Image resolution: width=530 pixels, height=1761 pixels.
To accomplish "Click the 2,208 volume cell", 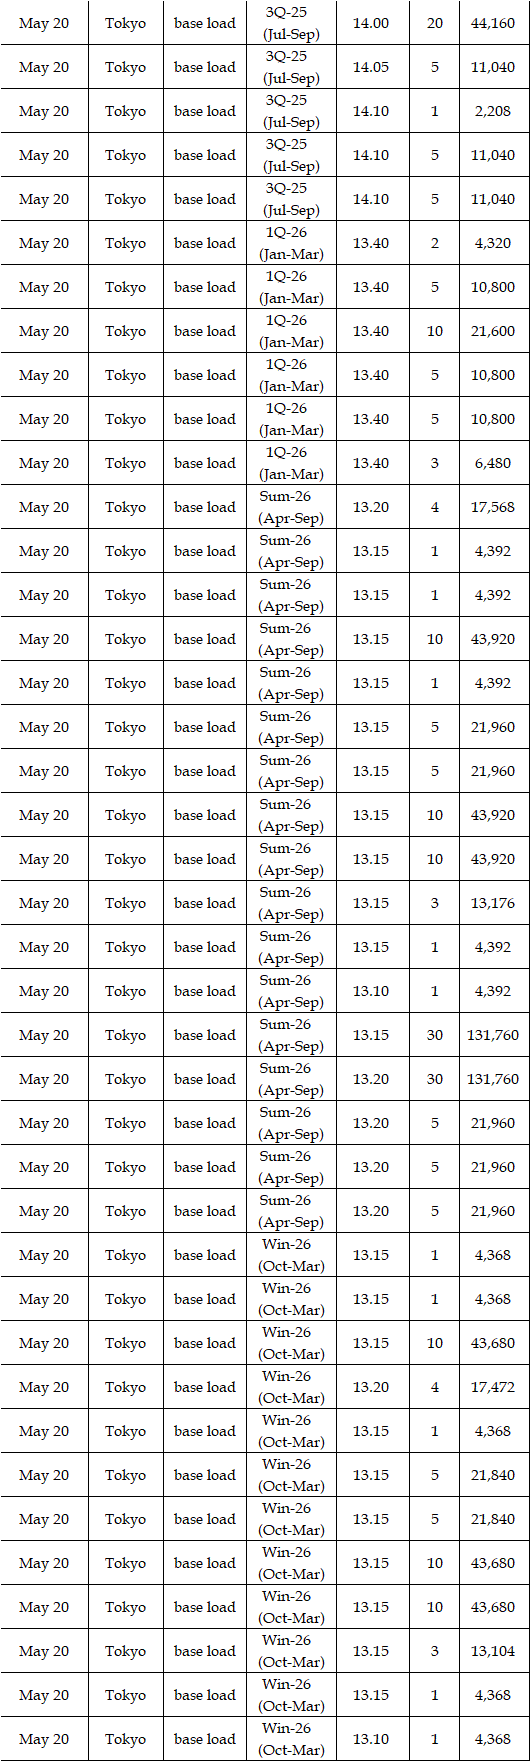I will tap(493, 111).
